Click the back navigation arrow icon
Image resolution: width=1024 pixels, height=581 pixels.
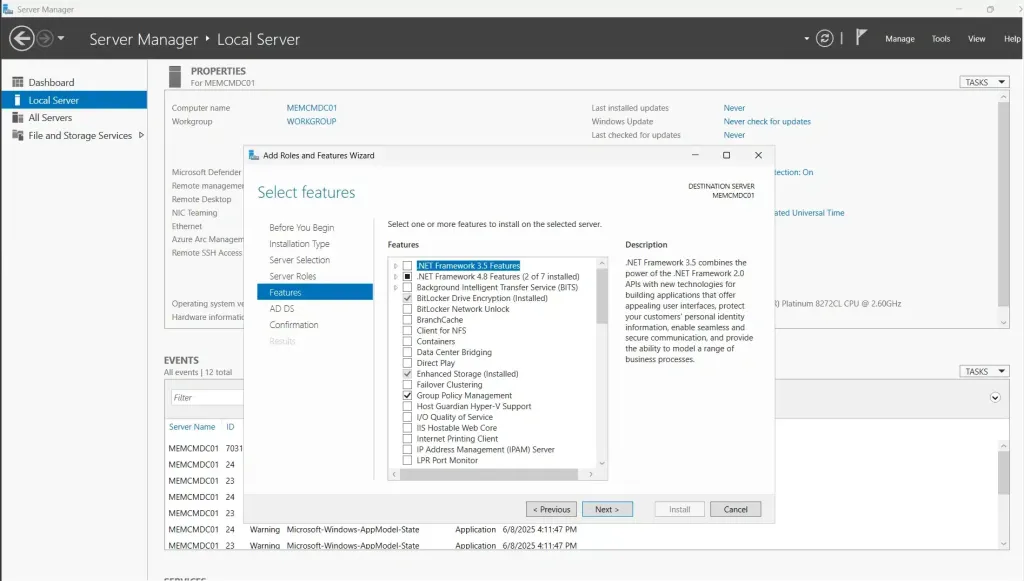(x=21, y=39)
